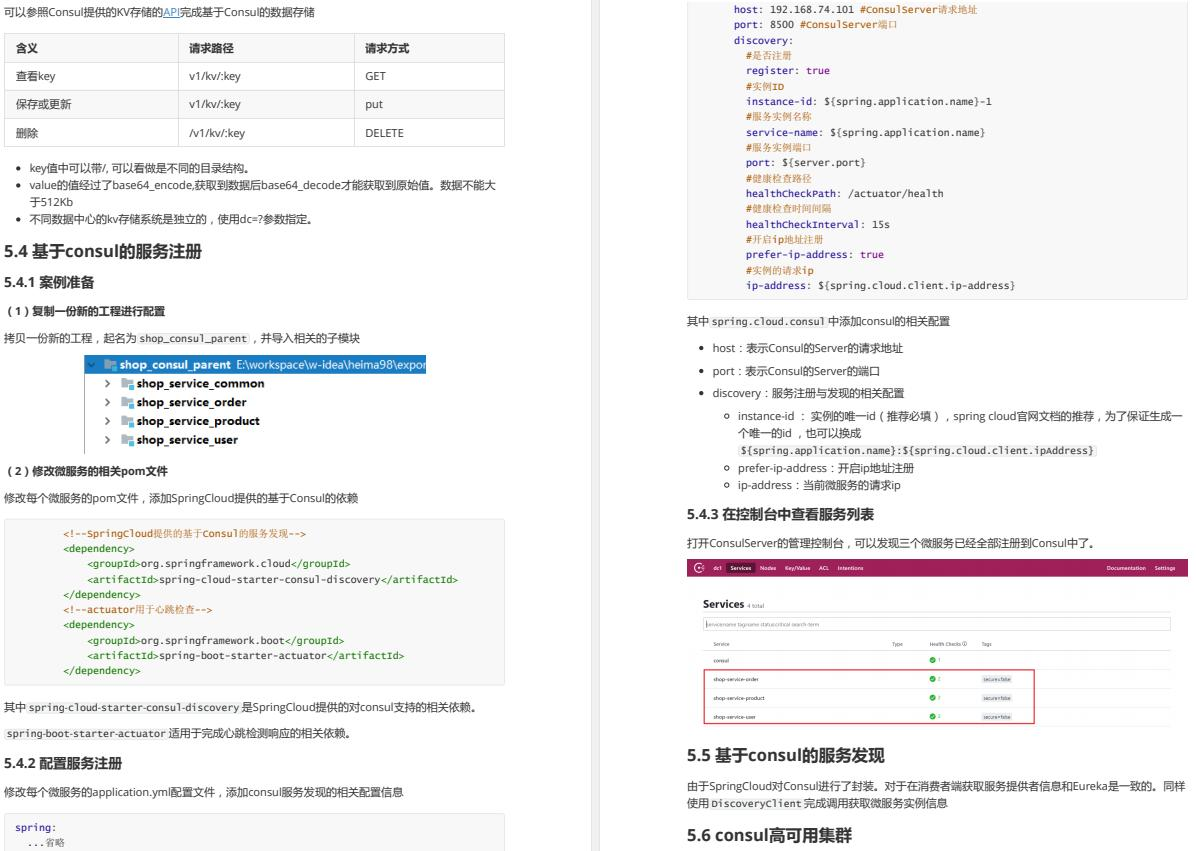Click the '5.4.3 在控制台查看服务列表' heading
Screen dimensions: 1196x851
coord(780,515)
